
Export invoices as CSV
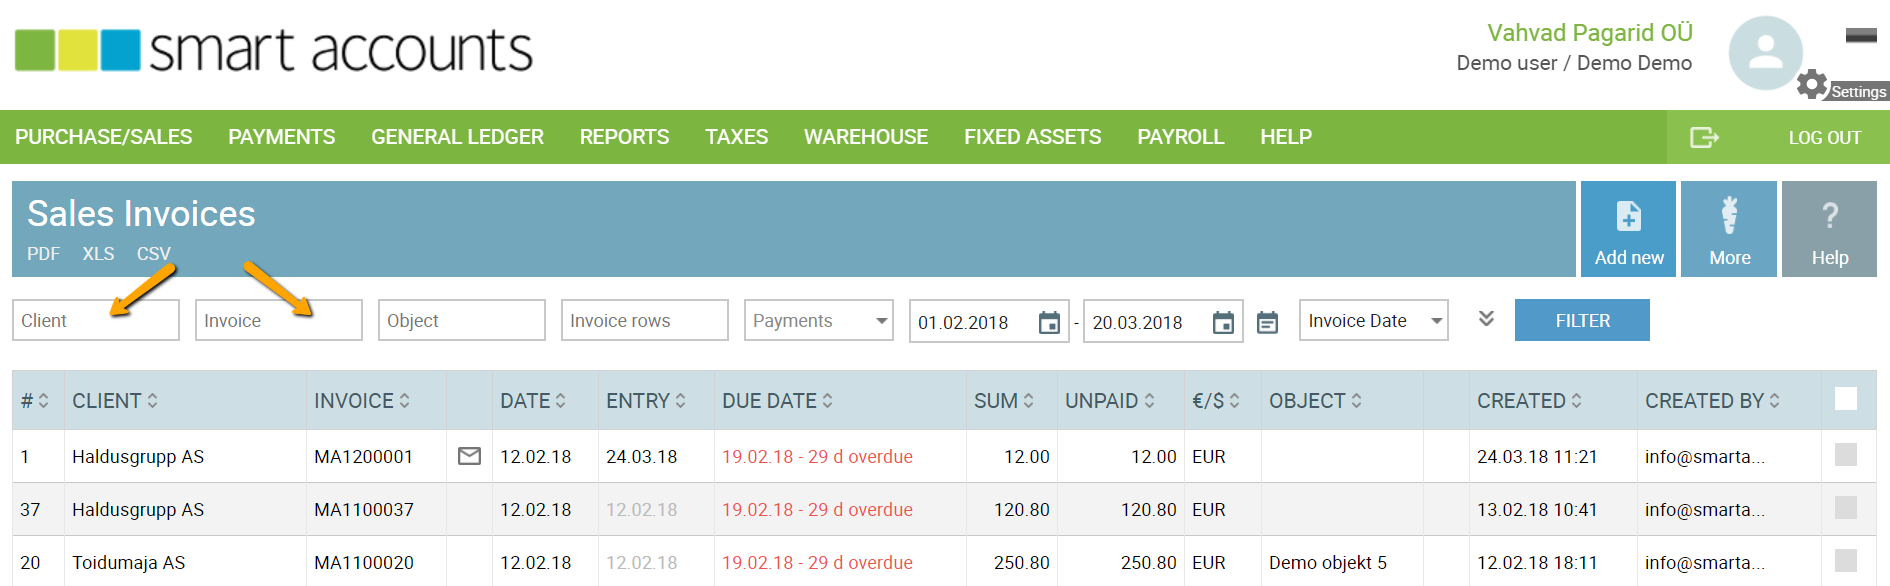(154, 254)
